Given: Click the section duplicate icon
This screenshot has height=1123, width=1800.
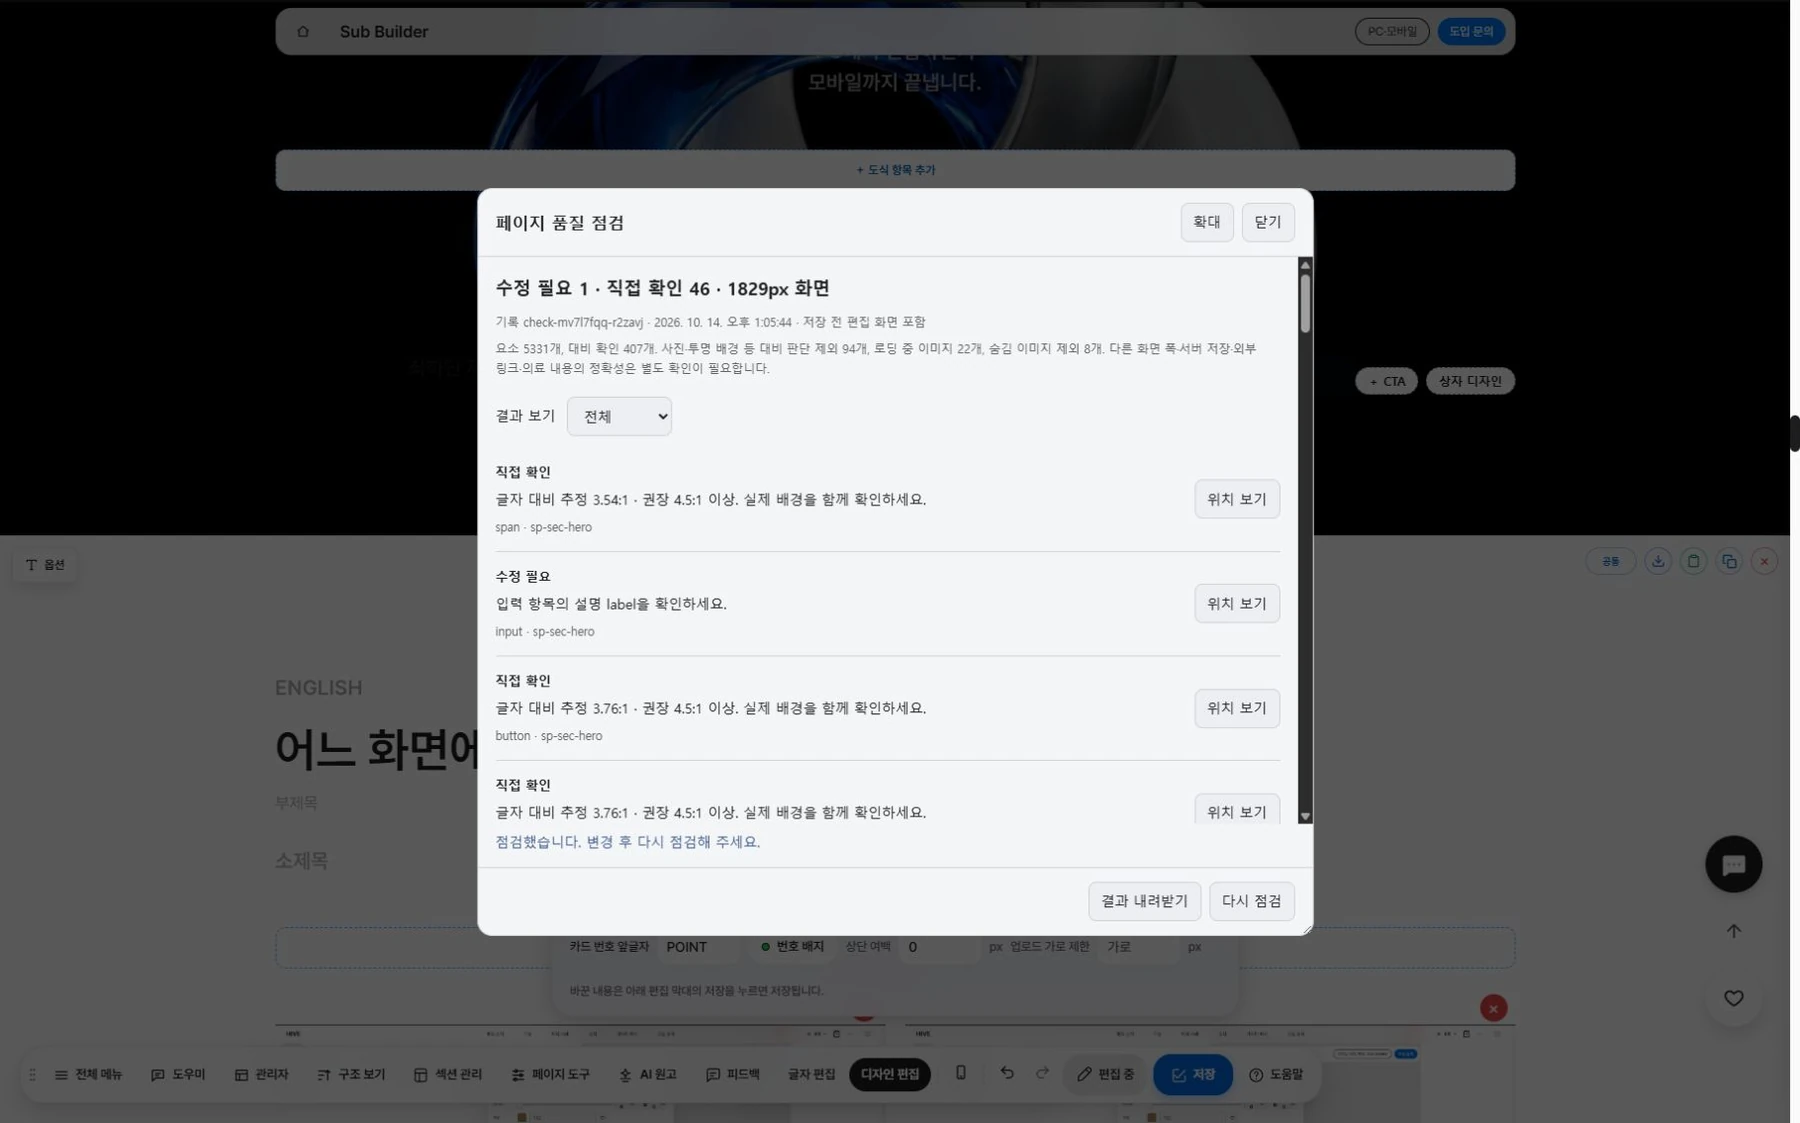Looking at the screenshot, I should click(1729, 562).
